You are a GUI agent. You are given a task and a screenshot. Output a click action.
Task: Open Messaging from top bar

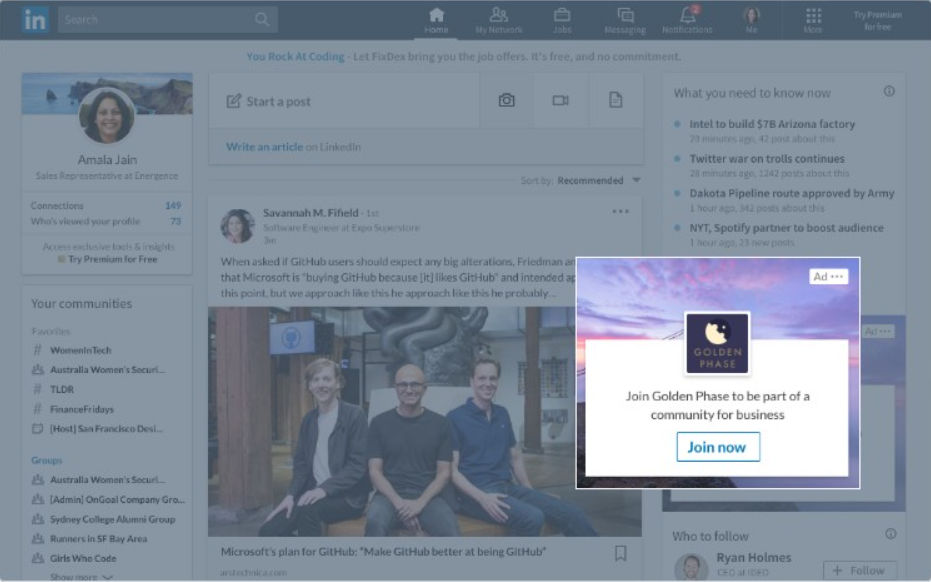point(625,20)
